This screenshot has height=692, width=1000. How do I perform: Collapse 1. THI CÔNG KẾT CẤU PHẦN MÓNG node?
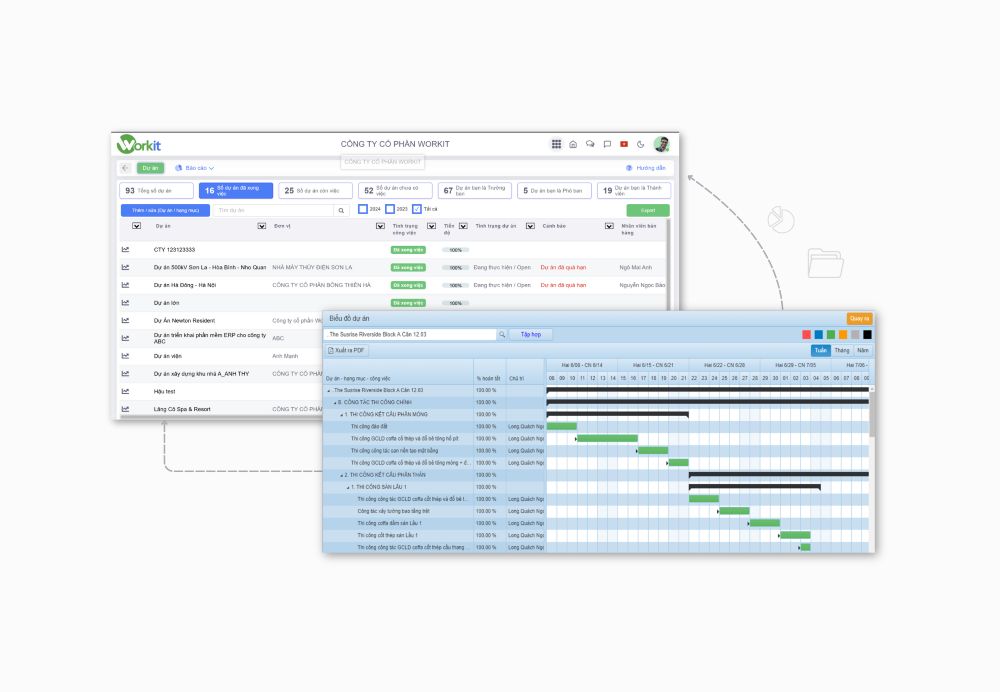tap(341, 415)
